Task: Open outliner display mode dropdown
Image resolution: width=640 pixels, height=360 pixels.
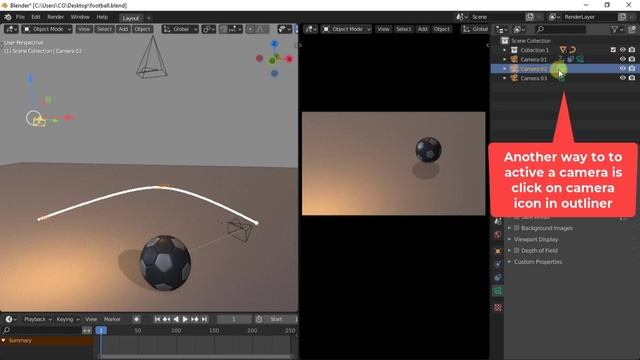Action: (520, 29)
